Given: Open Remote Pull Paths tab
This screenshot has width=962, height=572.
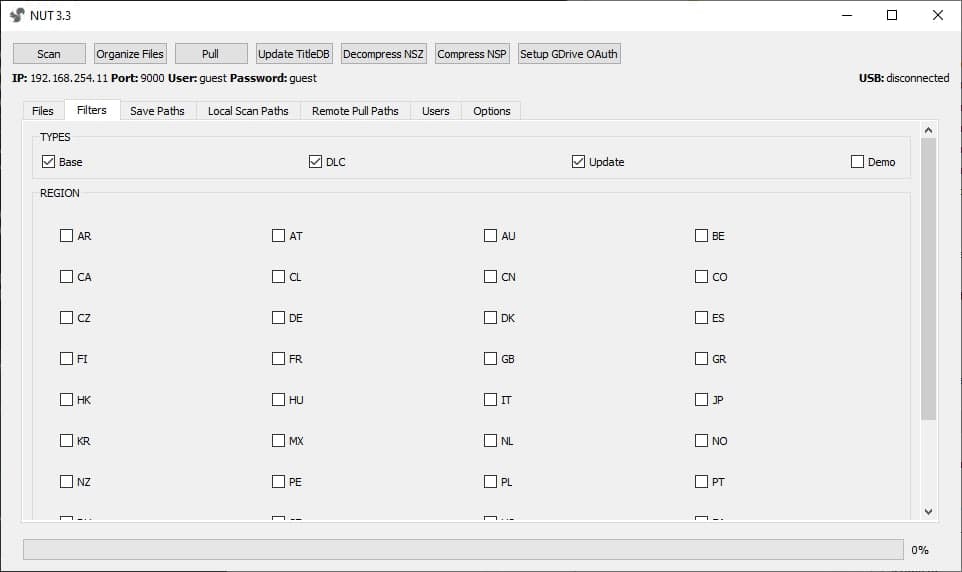Looking at the screenshot, I should click(x=355, y=111).
